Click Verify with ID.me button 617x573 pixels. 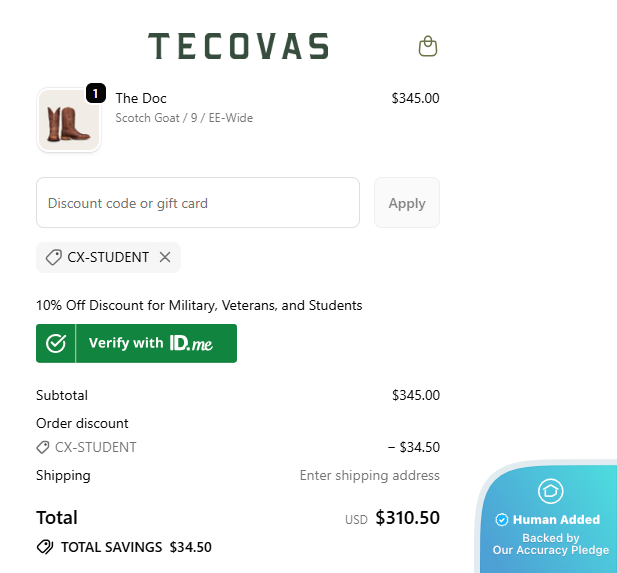coord(136,343)
